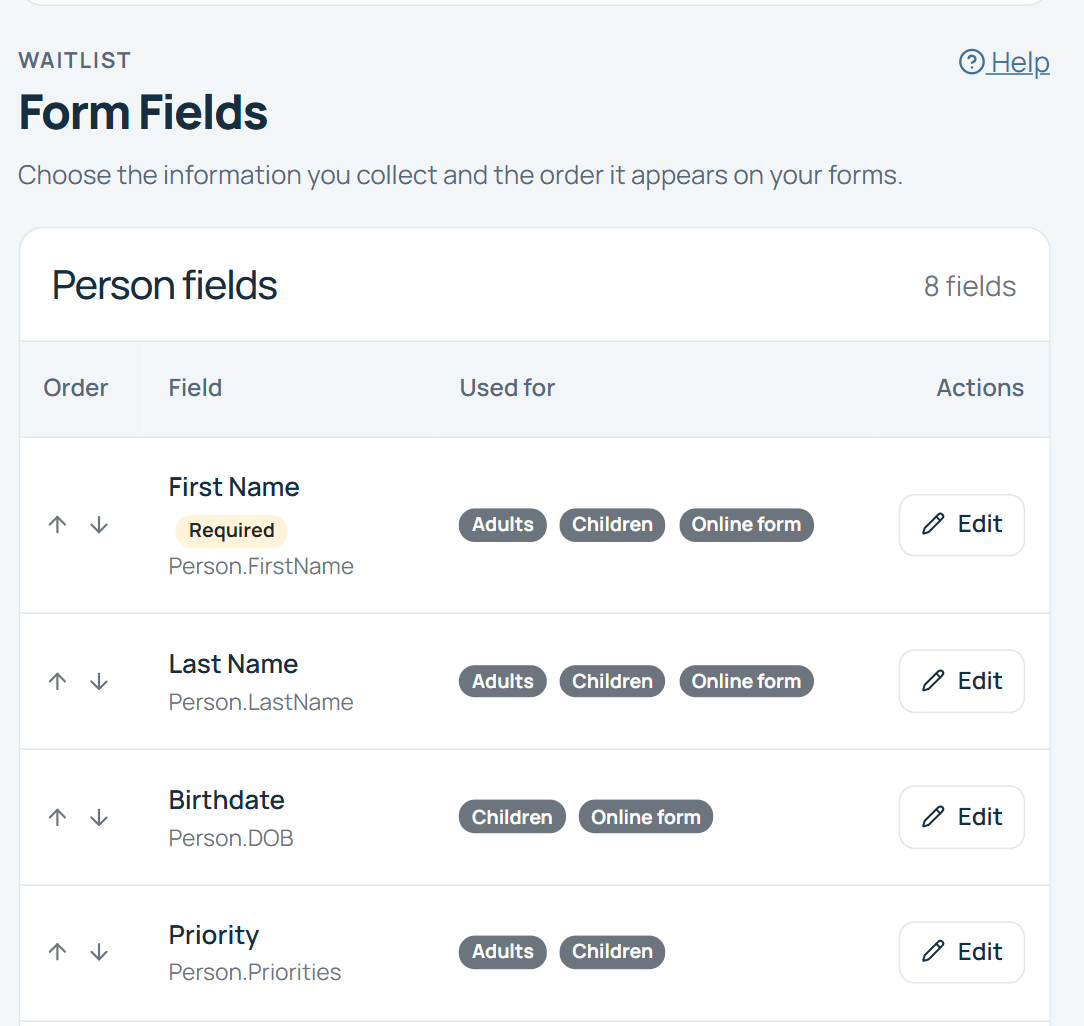Click the Field column header
Viewport: 1084px width, 1026px height.
pos(196,388)
